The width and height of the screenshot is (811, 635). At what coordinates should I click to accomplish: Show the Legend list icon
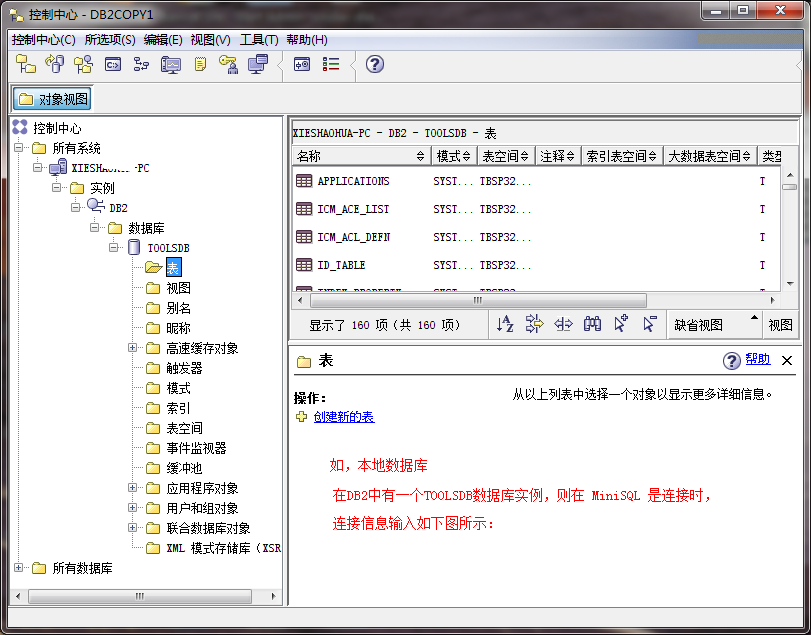tap(331, 64)
